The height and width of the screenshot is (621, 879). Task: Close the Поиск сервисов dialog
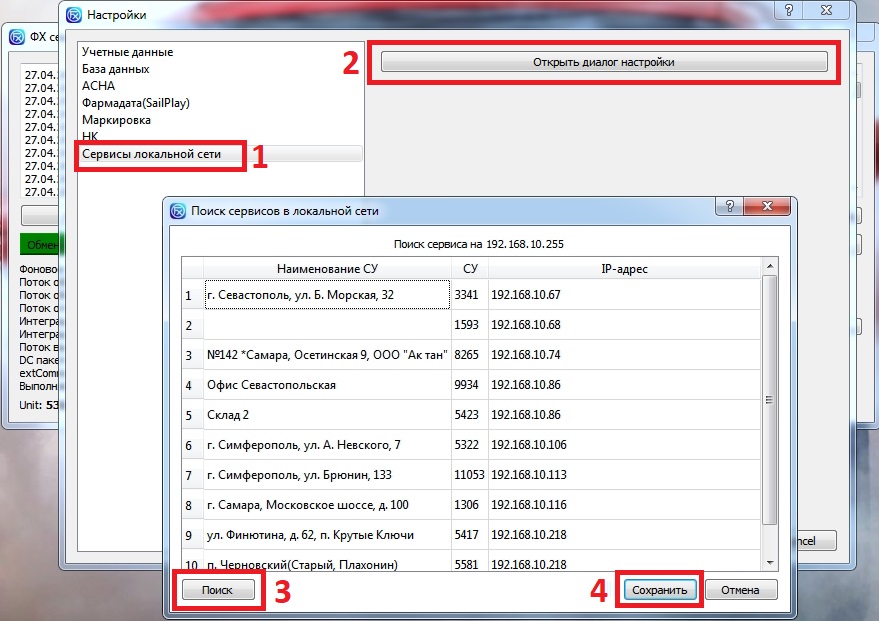tap(771, 207)
